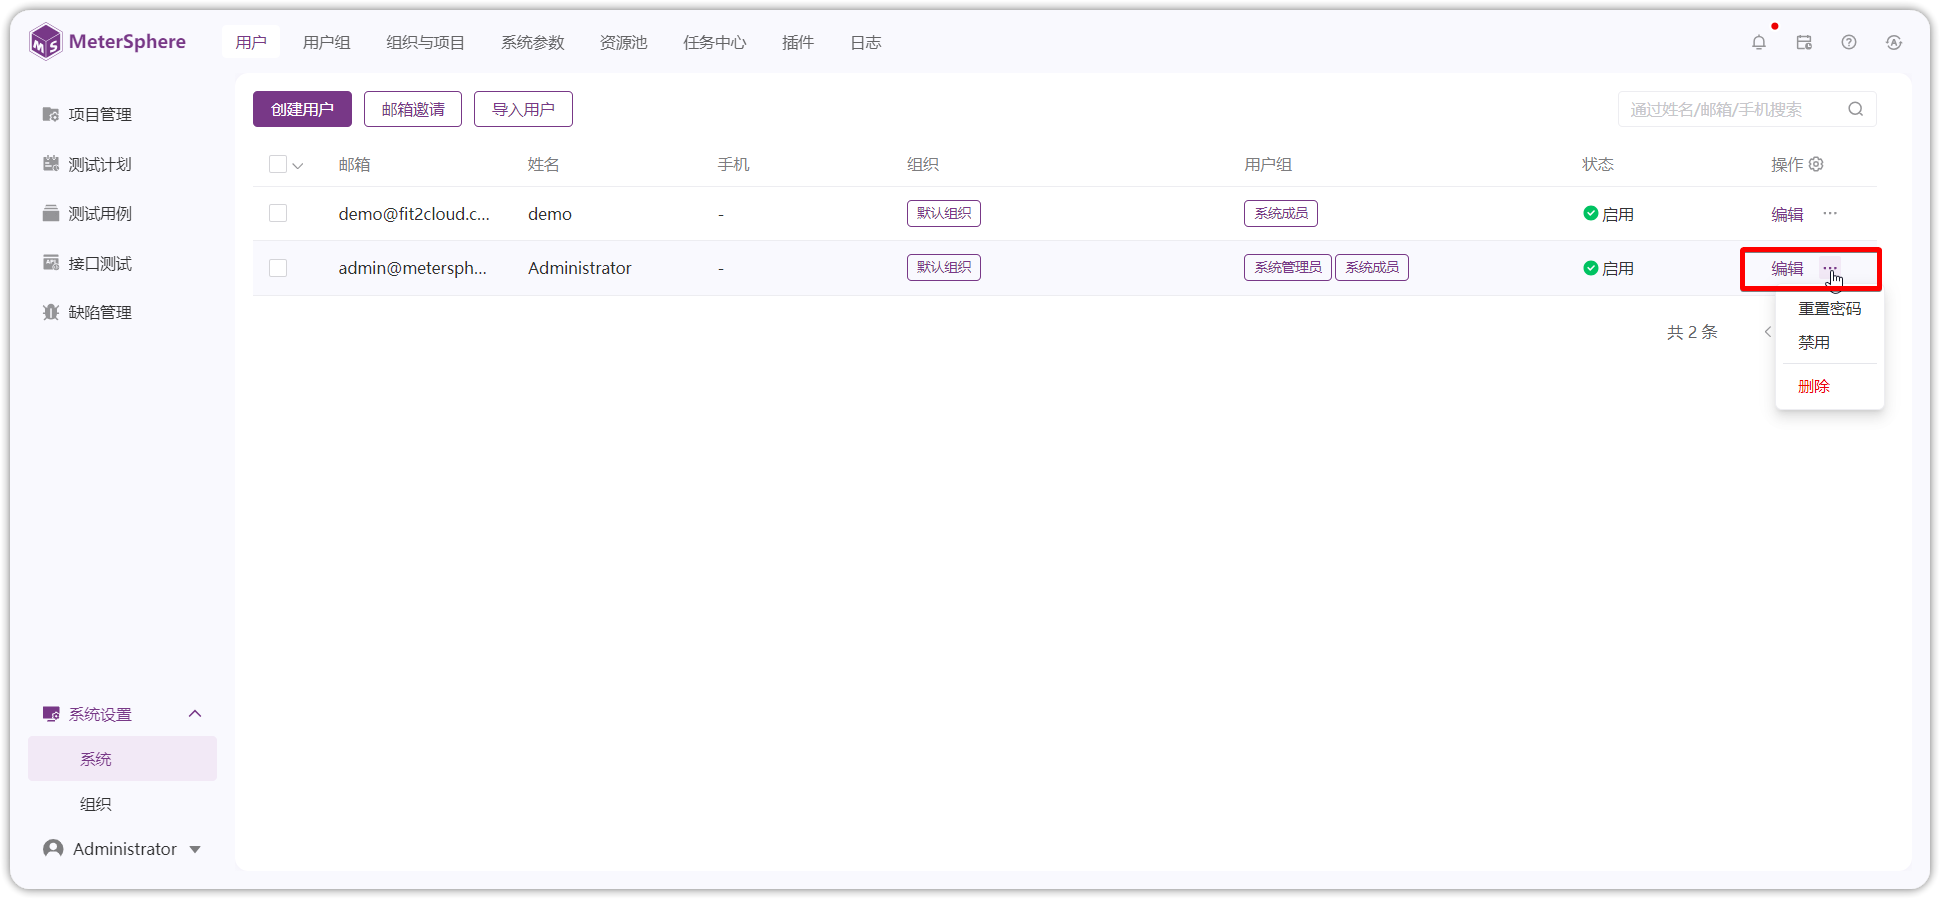Click the 接口测试 sidebar icon

click(x=51, y=263)
